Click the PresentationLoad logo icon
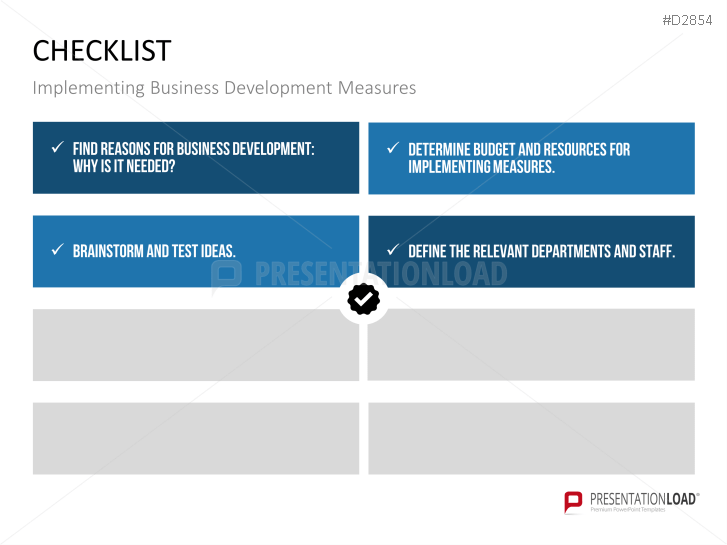The image size is (727, 545). click(x=573, y=501)
